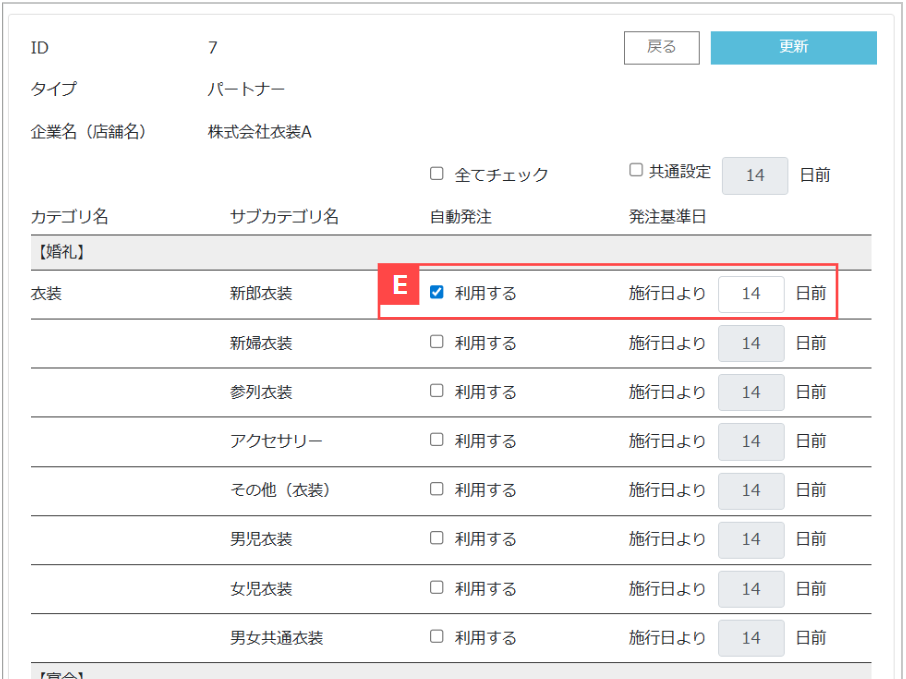The image size is (906, 679).
Task: Click the days field for 男女共通衣装
Action: (751, 637)
